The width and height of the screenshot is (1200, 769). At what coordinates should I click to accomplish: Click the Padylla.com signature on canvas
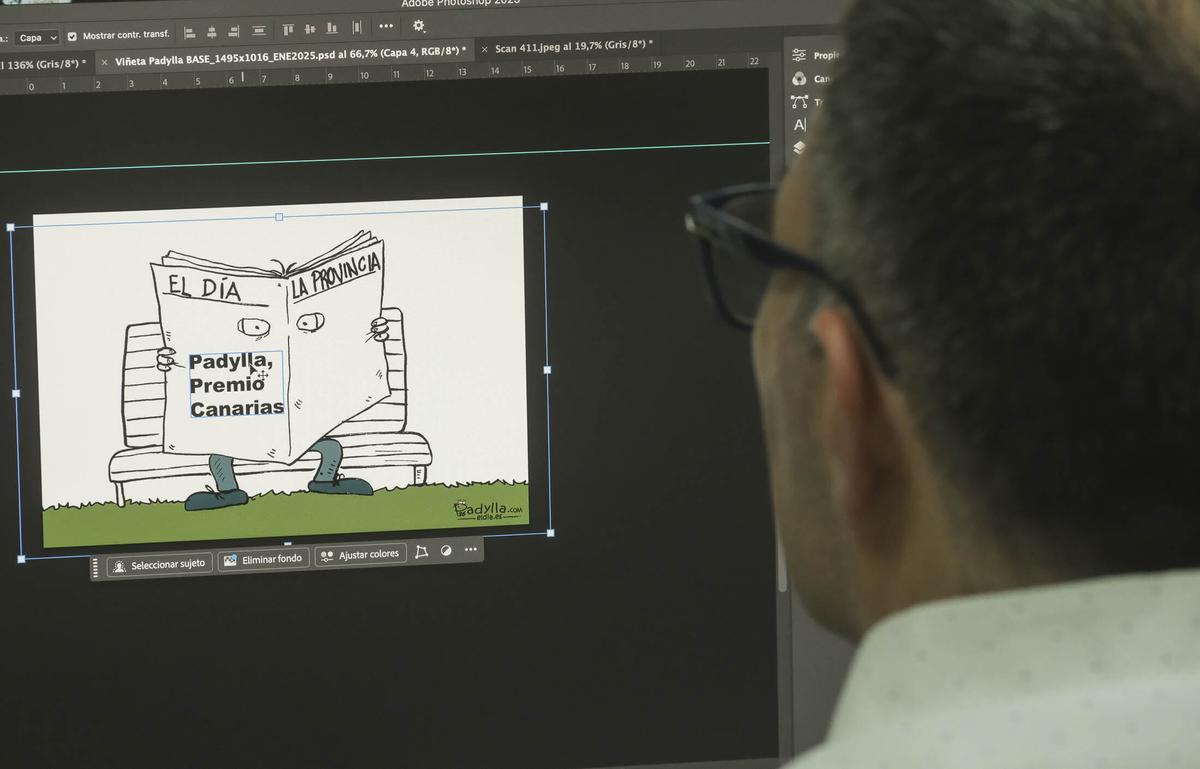click(x=488, y=510)
